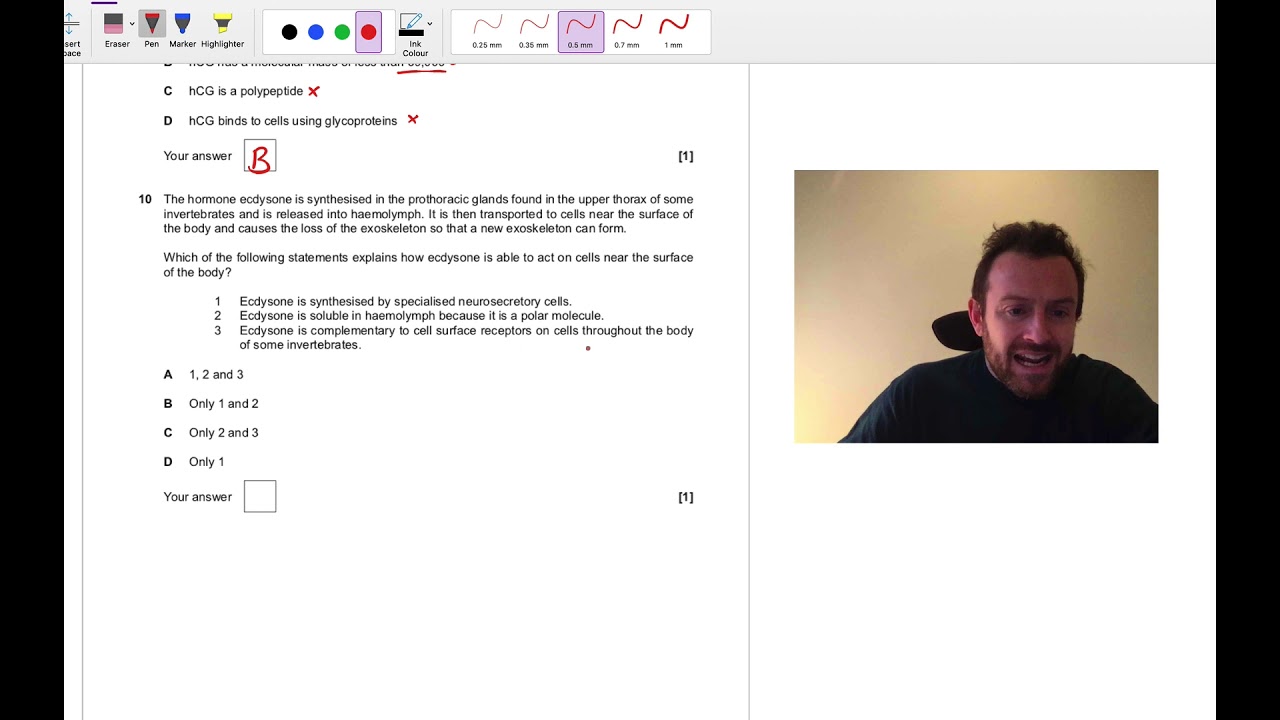Click the Insert Space tool

click(72, 33)
